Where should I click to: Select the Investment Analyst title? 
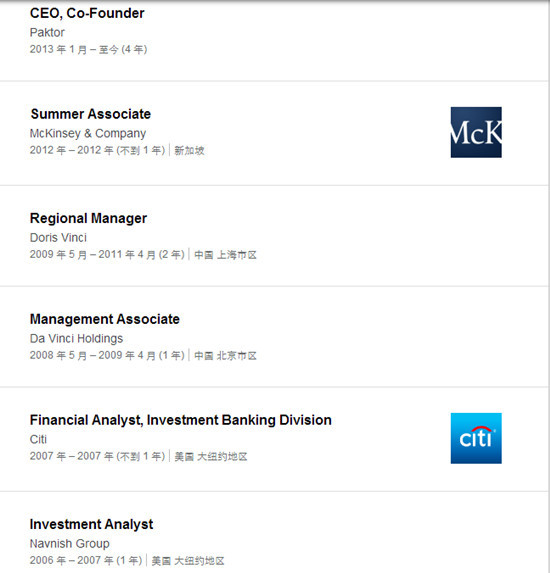click(91, 524)
